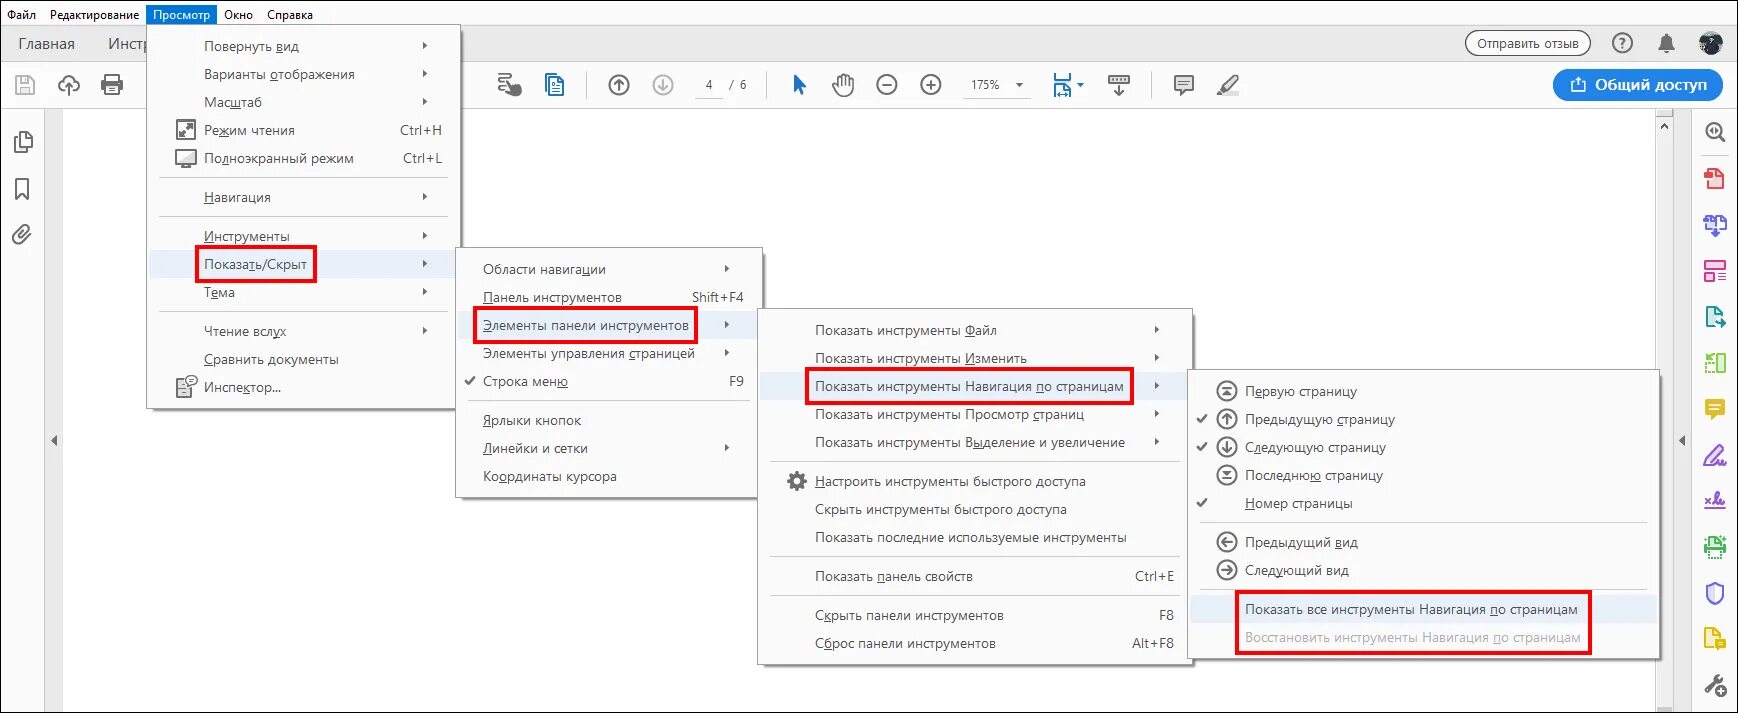Select Показать все инструменты Навигация по страницам
1738x713 pixels.
[x=1424, y=609]
